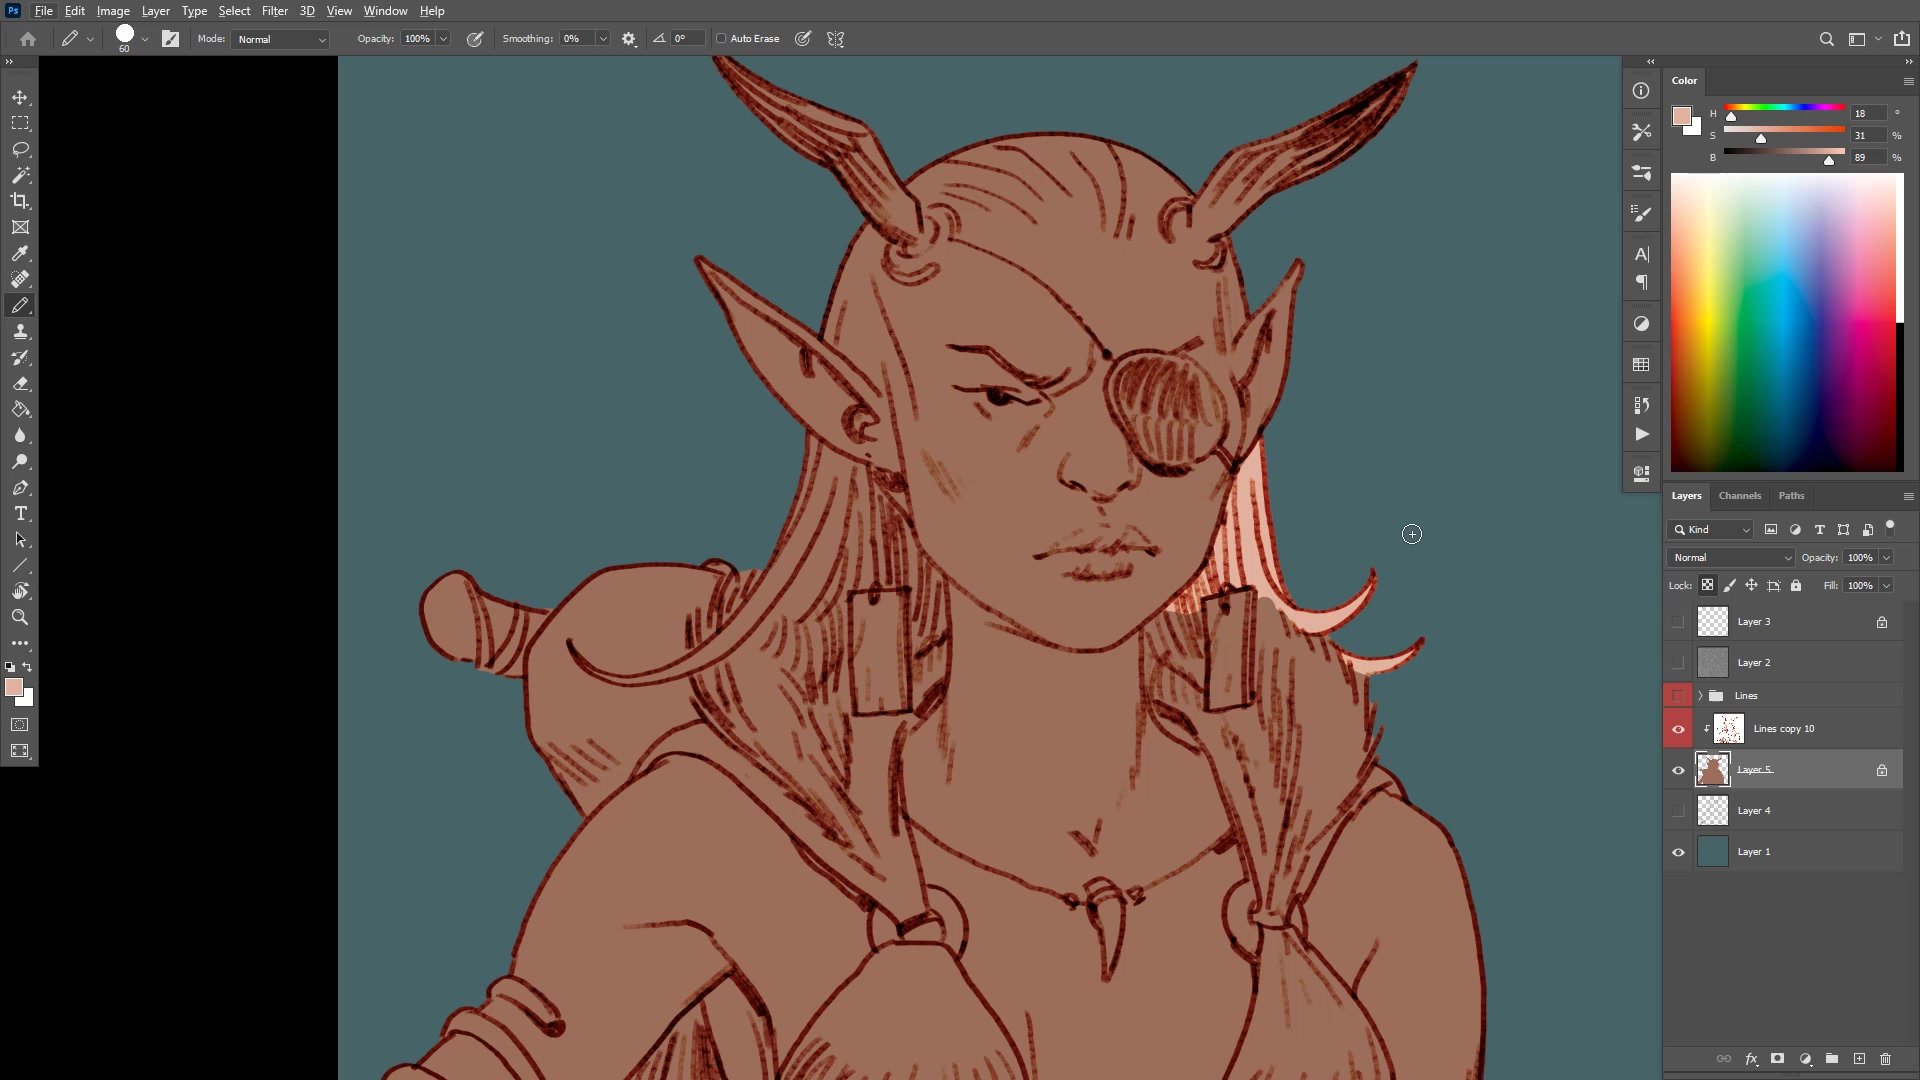
Task: Select the Horizontal Type tool
Action: tap(20, 514)
